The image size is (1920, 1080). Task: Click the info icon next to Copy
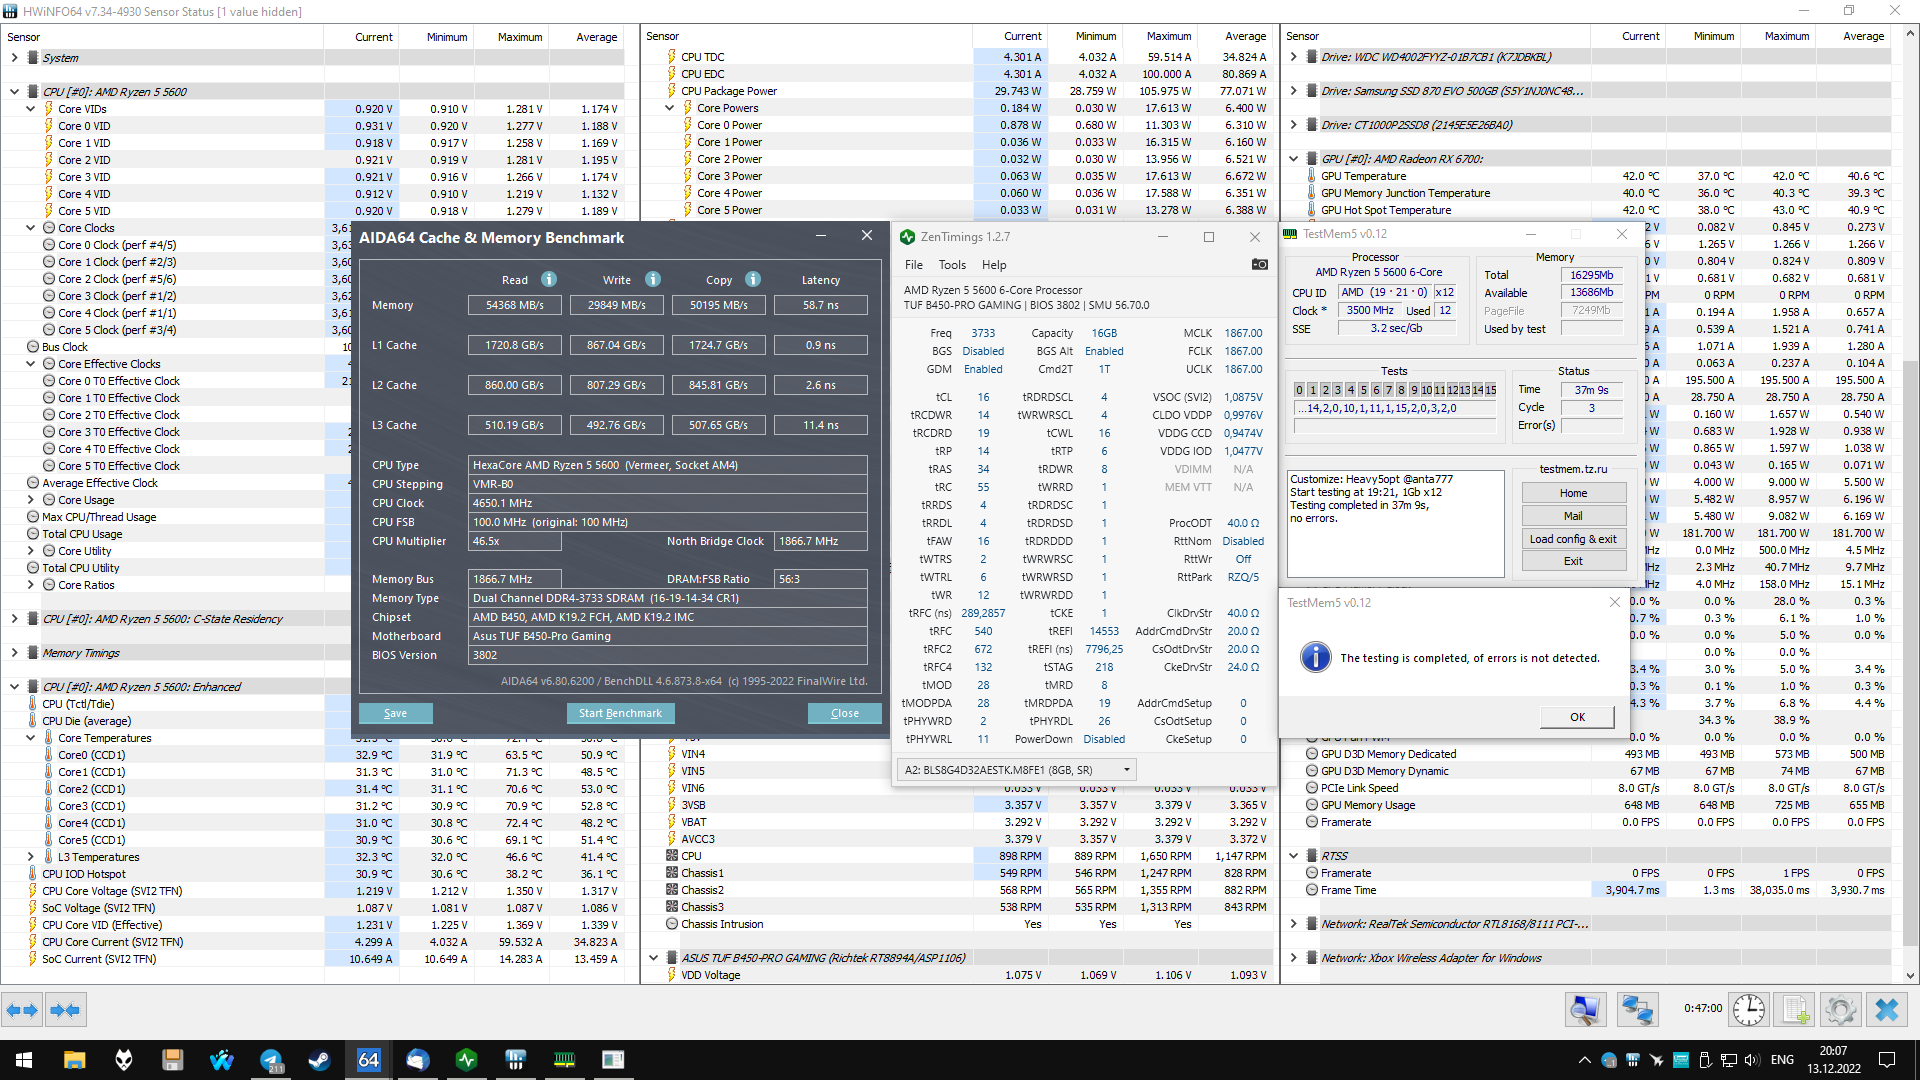[x=753, y=280]
